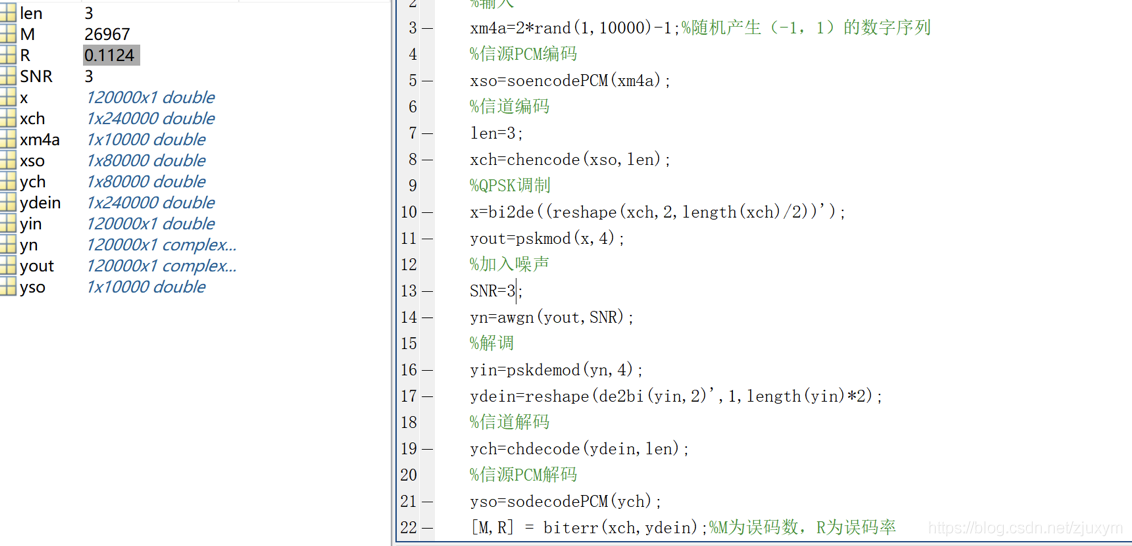This screenshot has height=546, width=1132.
Task: Click the yin variable icon
Action: coord(7,223)
